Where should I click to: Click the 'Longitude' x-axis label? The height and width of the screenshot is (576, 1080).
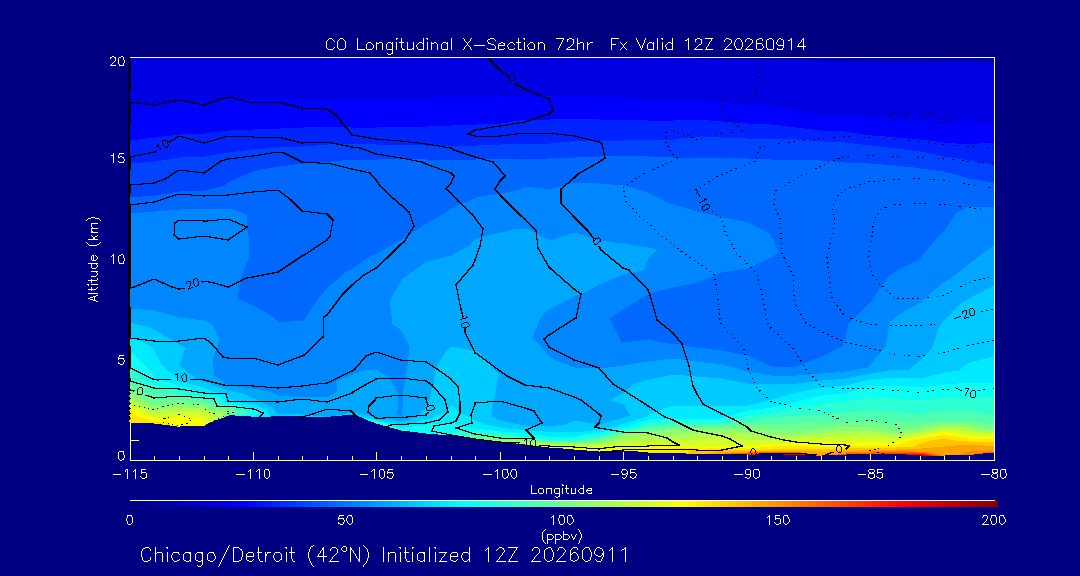point(561,490)
